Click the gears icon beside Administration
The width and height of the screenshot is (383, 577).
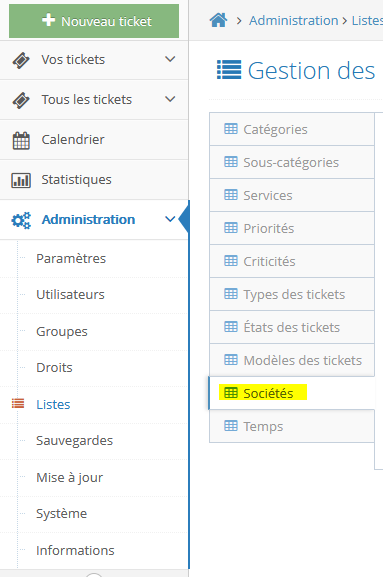[x=21, y=220]
